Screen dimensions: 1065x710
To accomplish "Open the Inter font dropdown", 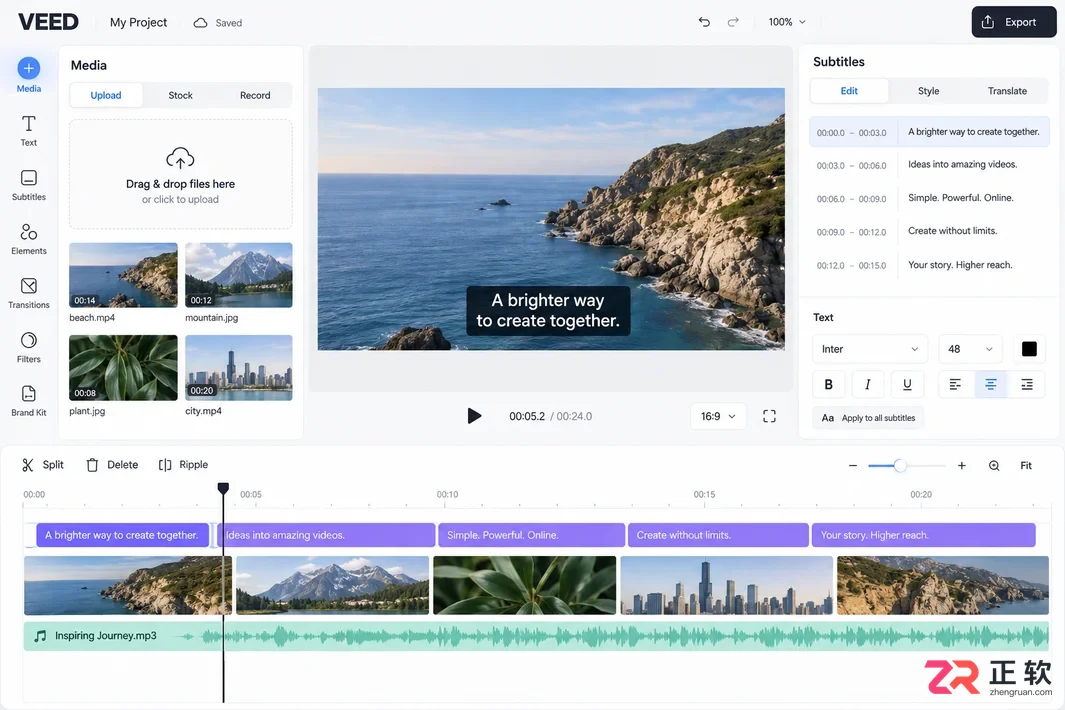I will [869, 349].
